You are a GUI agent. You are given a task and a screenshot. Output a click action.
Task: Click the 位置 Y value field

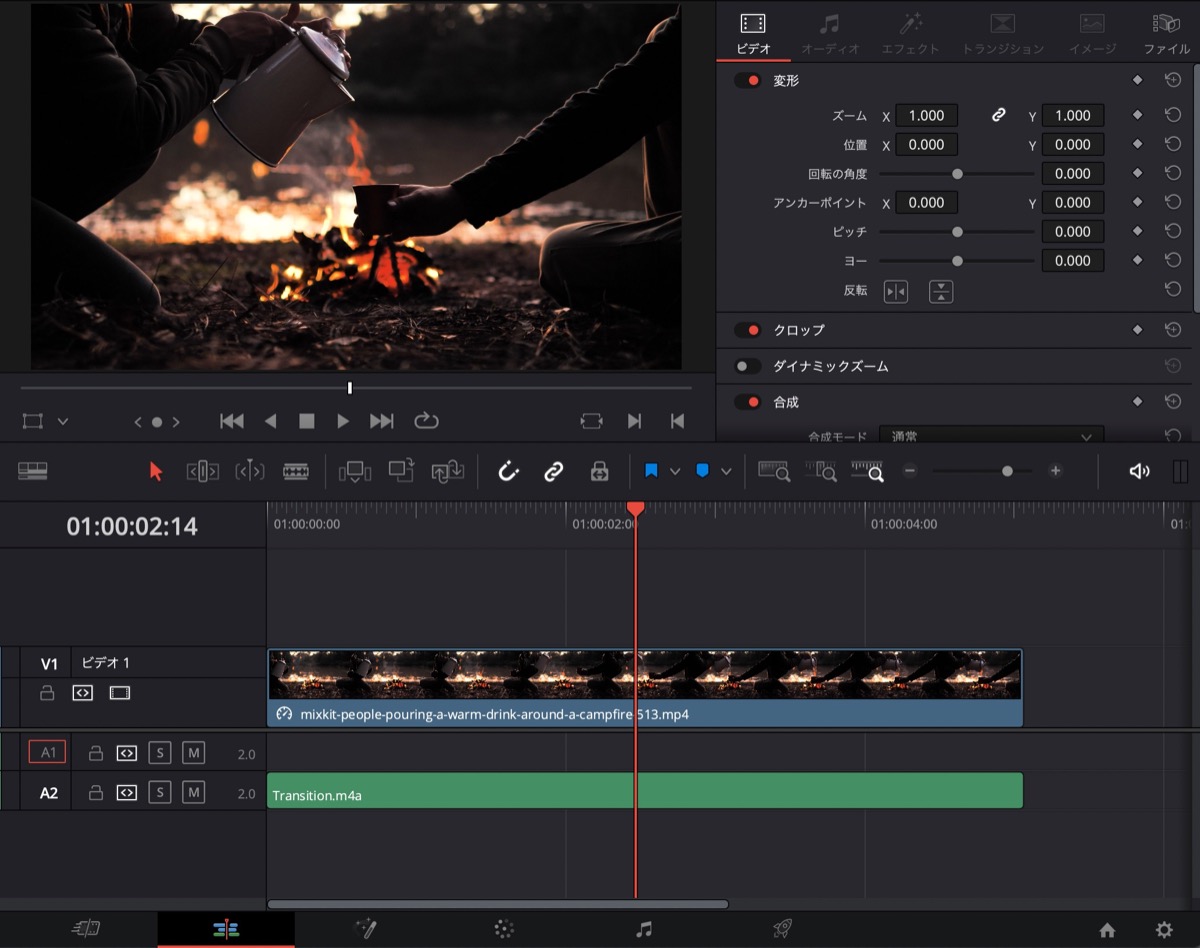1073,145
